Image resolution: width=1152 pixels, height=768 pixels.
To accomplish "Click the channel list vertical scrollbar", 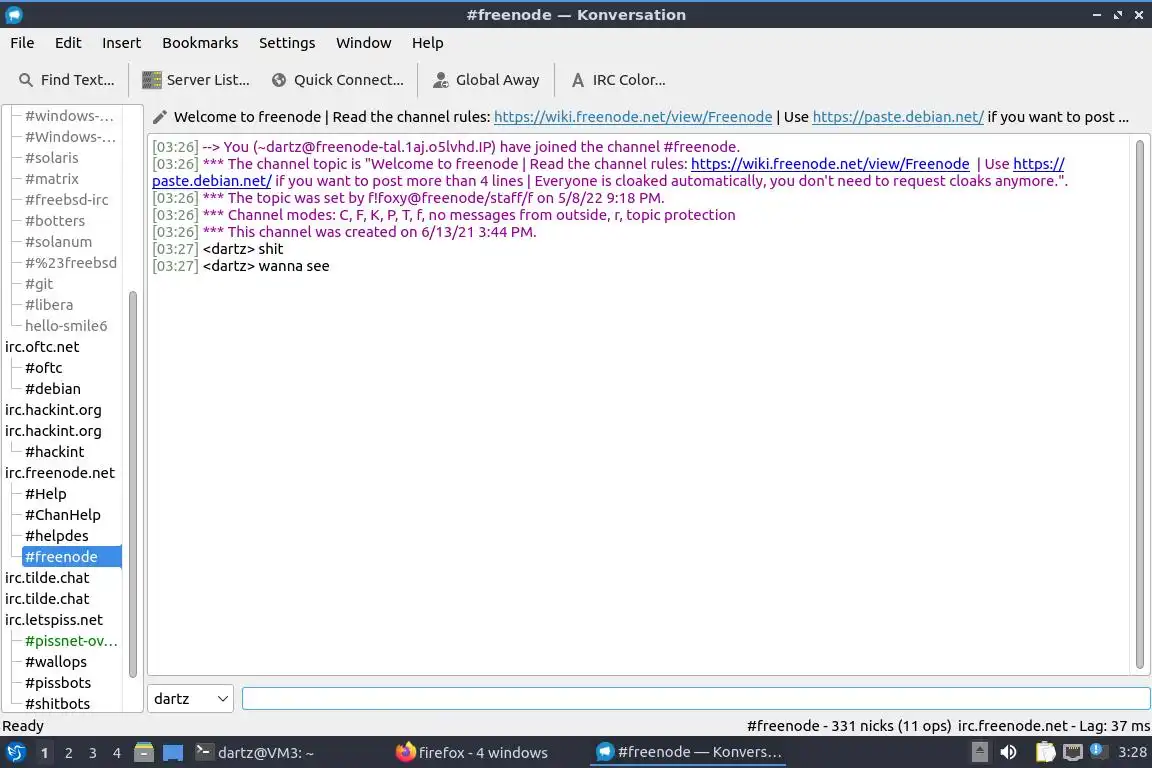I will 133,484.
